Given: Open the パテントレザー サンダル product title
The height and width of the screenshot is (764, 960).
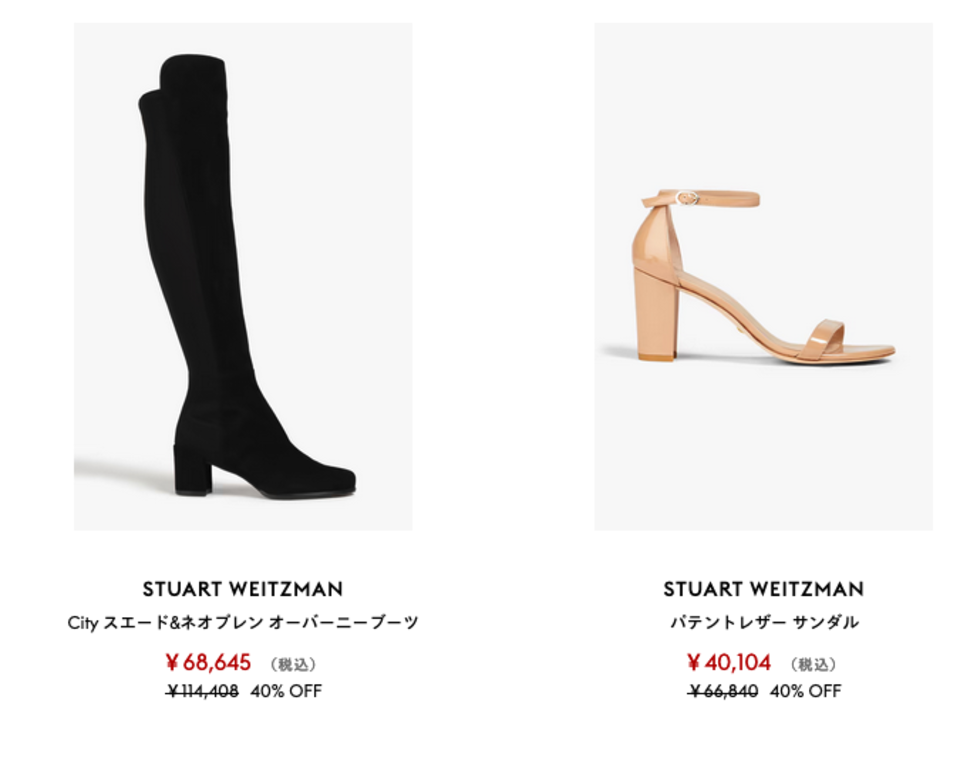Looking at the screenshot, I should pos(763,623).
